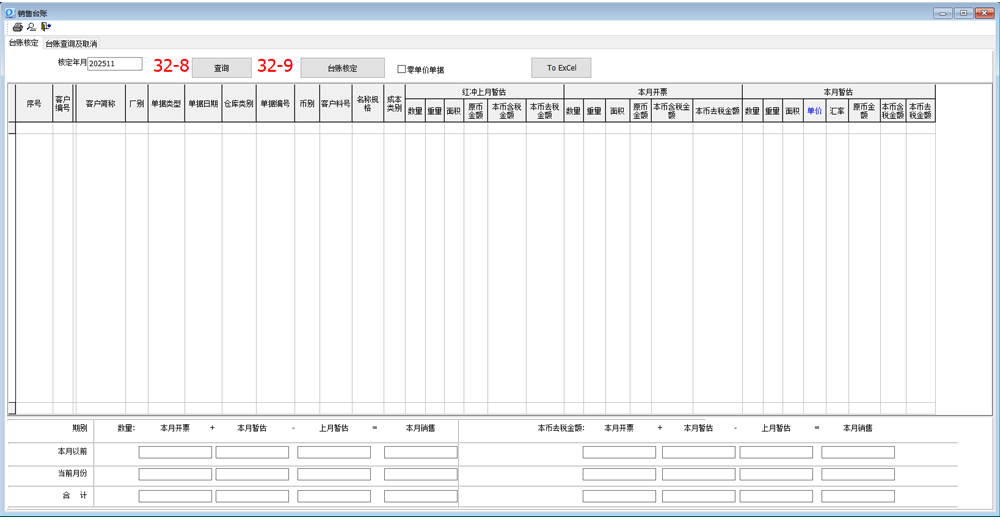The image size is (1000, 521).
Task: Click the 汇率 column header
Action: (x=836, y=111)
